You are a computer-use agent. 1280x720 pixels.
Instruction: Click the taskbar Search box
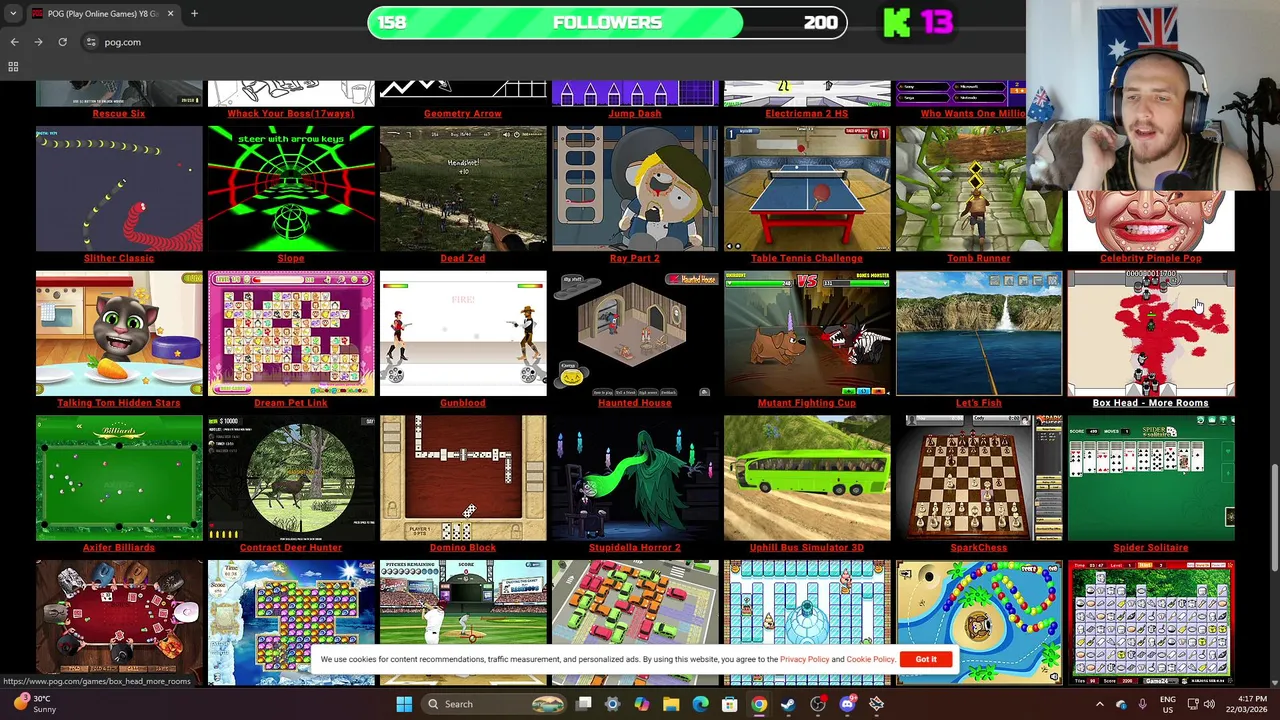(x=495, y=704)
